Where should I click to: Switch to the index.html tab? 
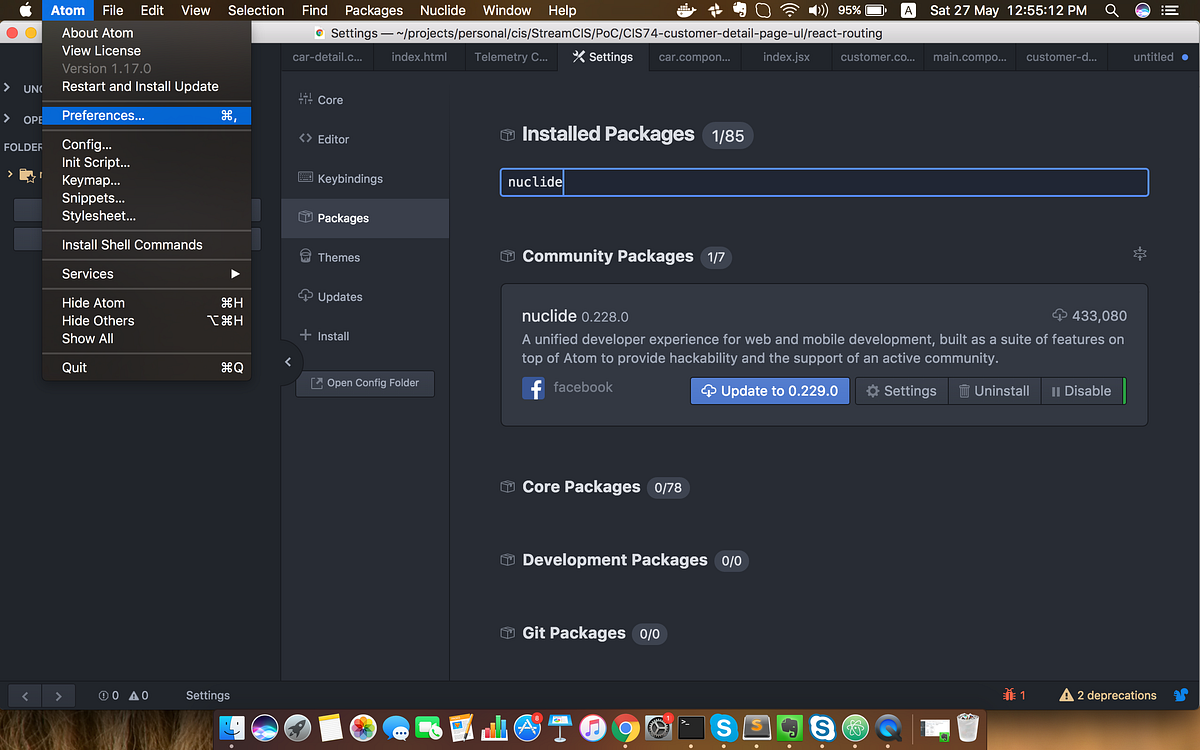coord(419,57)
